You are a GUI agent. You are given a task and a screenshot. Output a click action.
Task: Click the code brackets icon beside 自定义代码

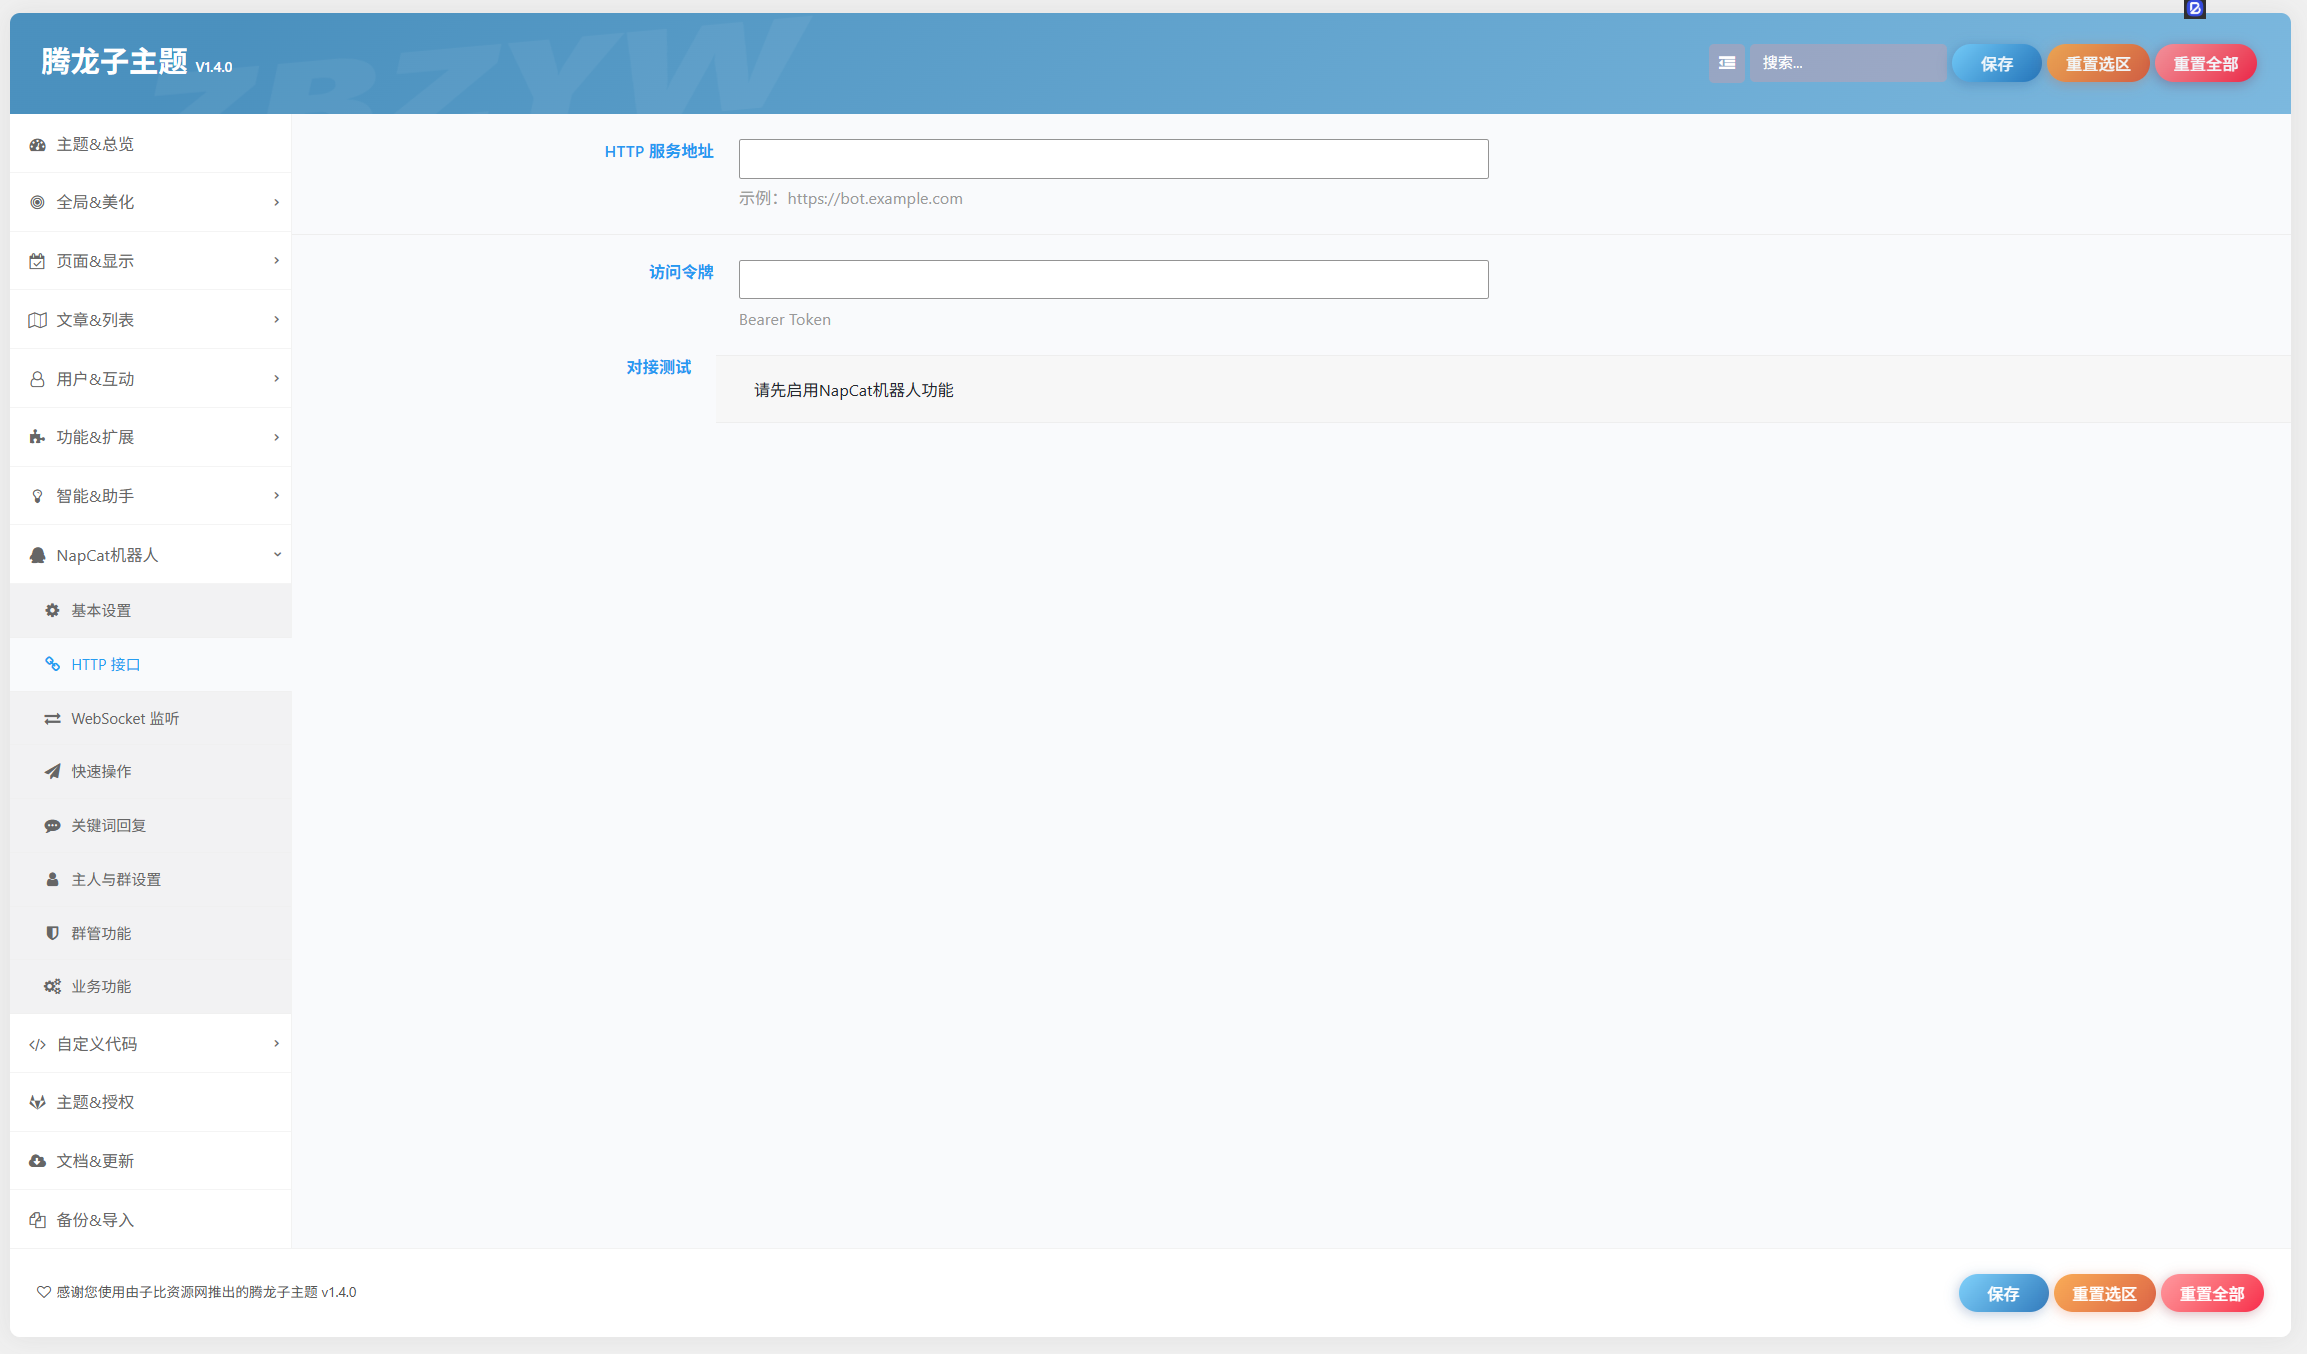click(x=37, y=1045)
